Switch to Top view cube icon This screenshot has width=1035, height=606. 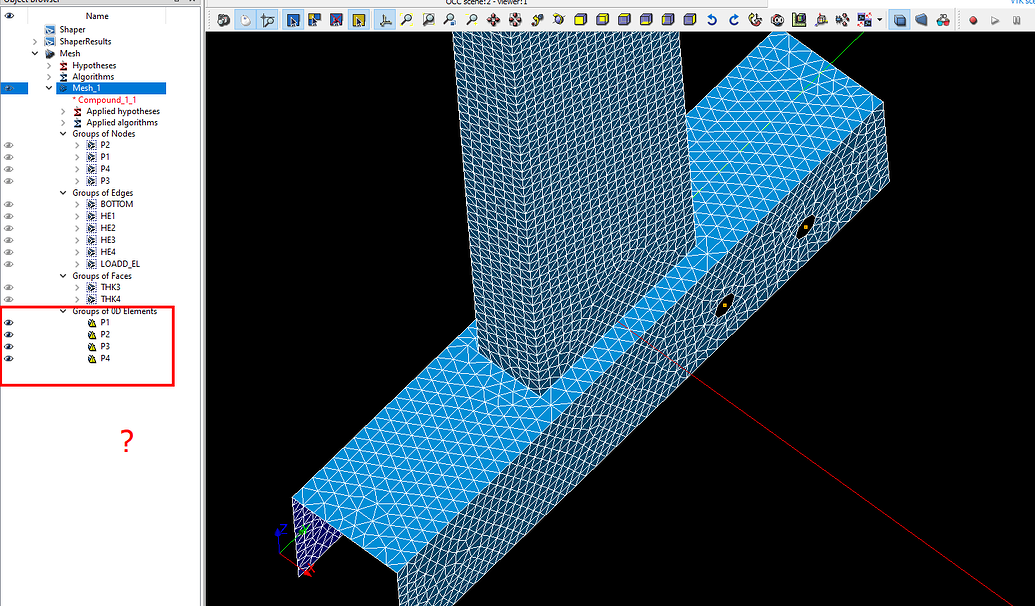624,20
